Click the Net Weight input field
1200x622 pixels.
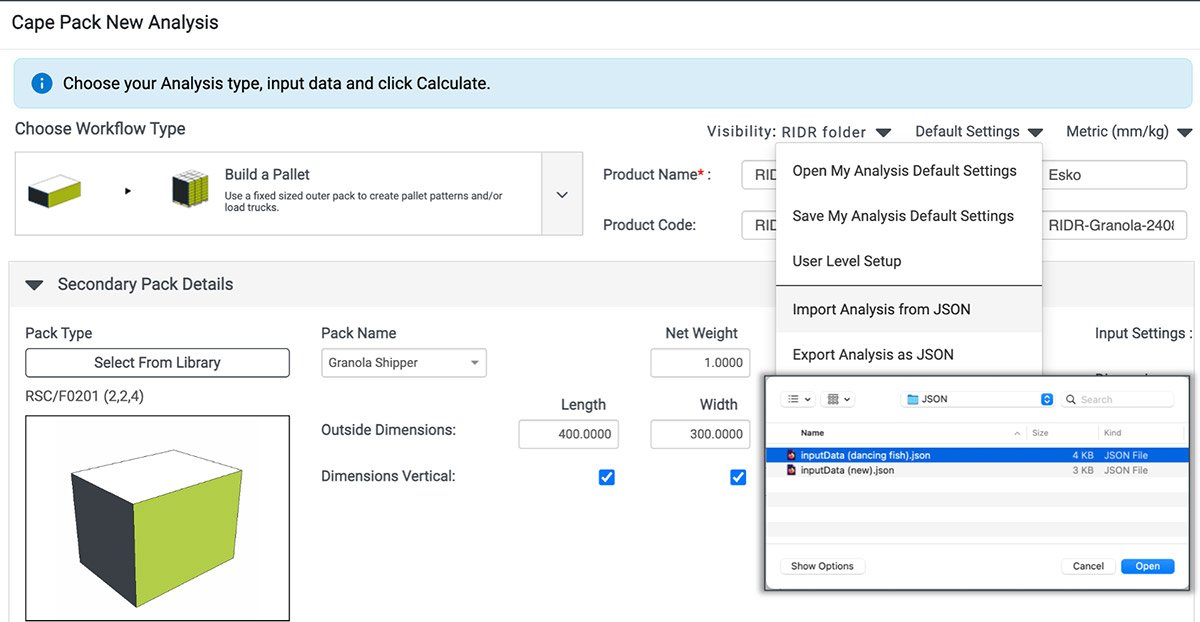pos(700,363)
